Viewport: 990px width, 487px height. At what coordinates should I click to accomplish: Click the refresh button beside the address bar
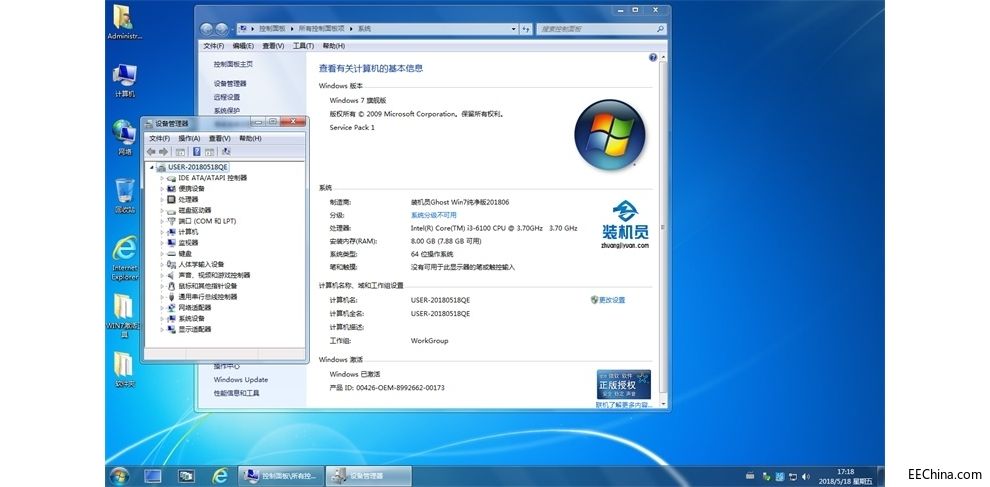tap(525, 29)
